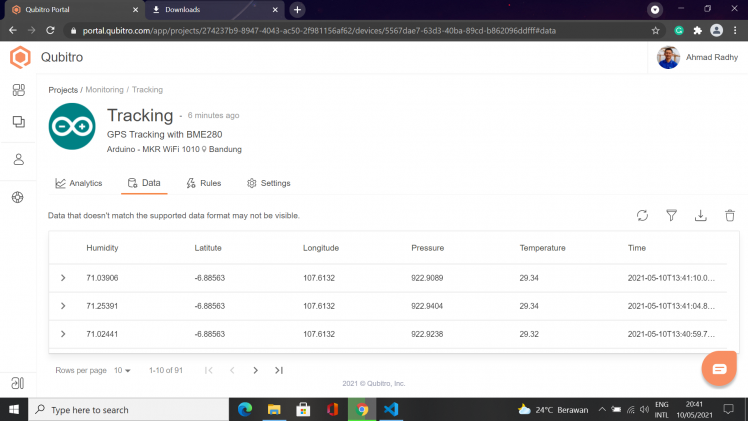The image size is (748, 421).
Task: Click the Time column header
Action: pyautogui.click(x=636, y=248)
